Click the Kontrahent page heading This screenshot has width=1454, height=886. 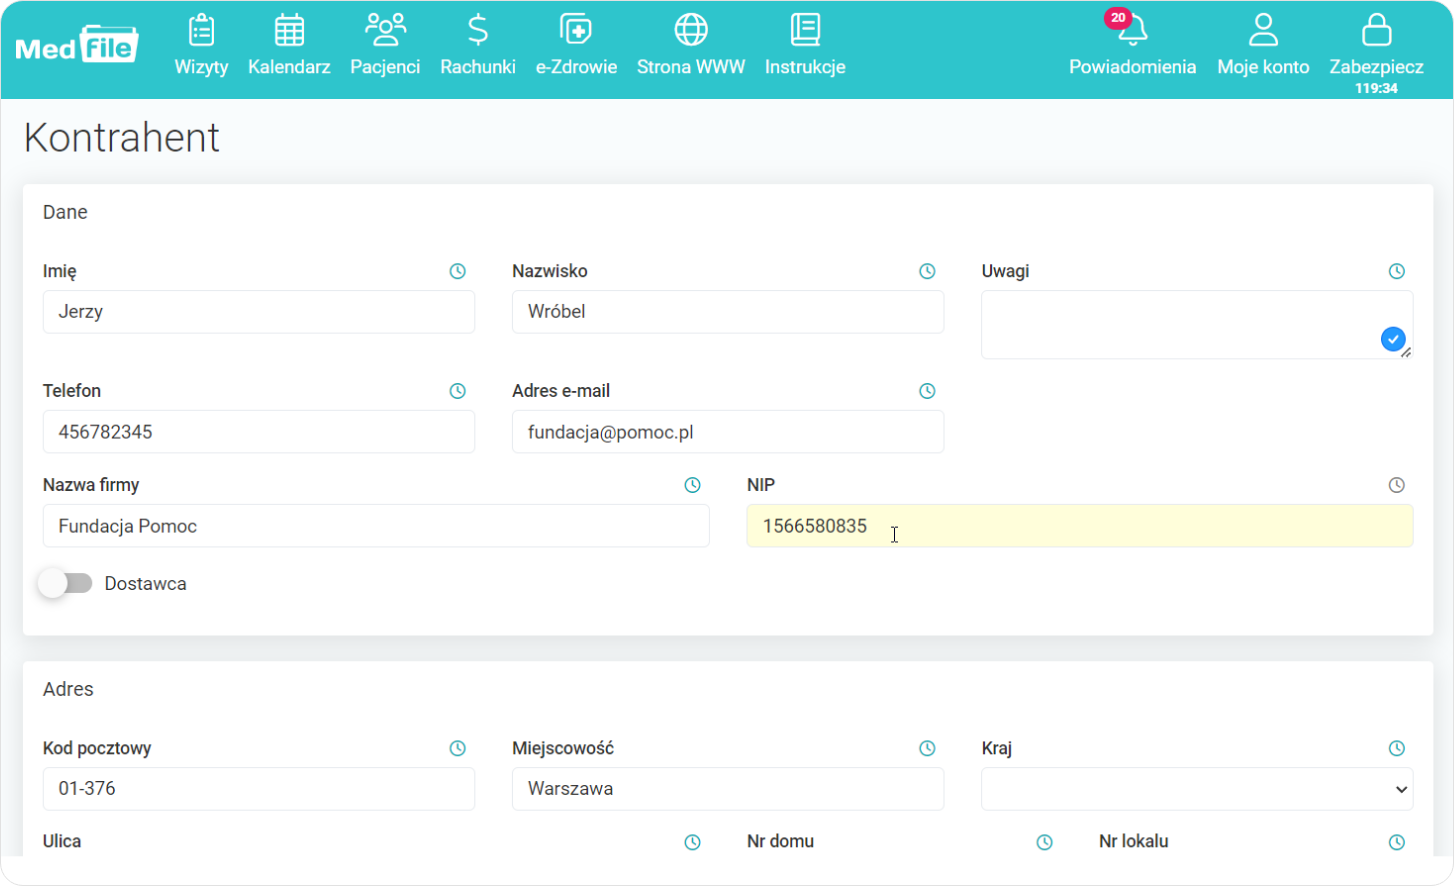pos(121,138)
